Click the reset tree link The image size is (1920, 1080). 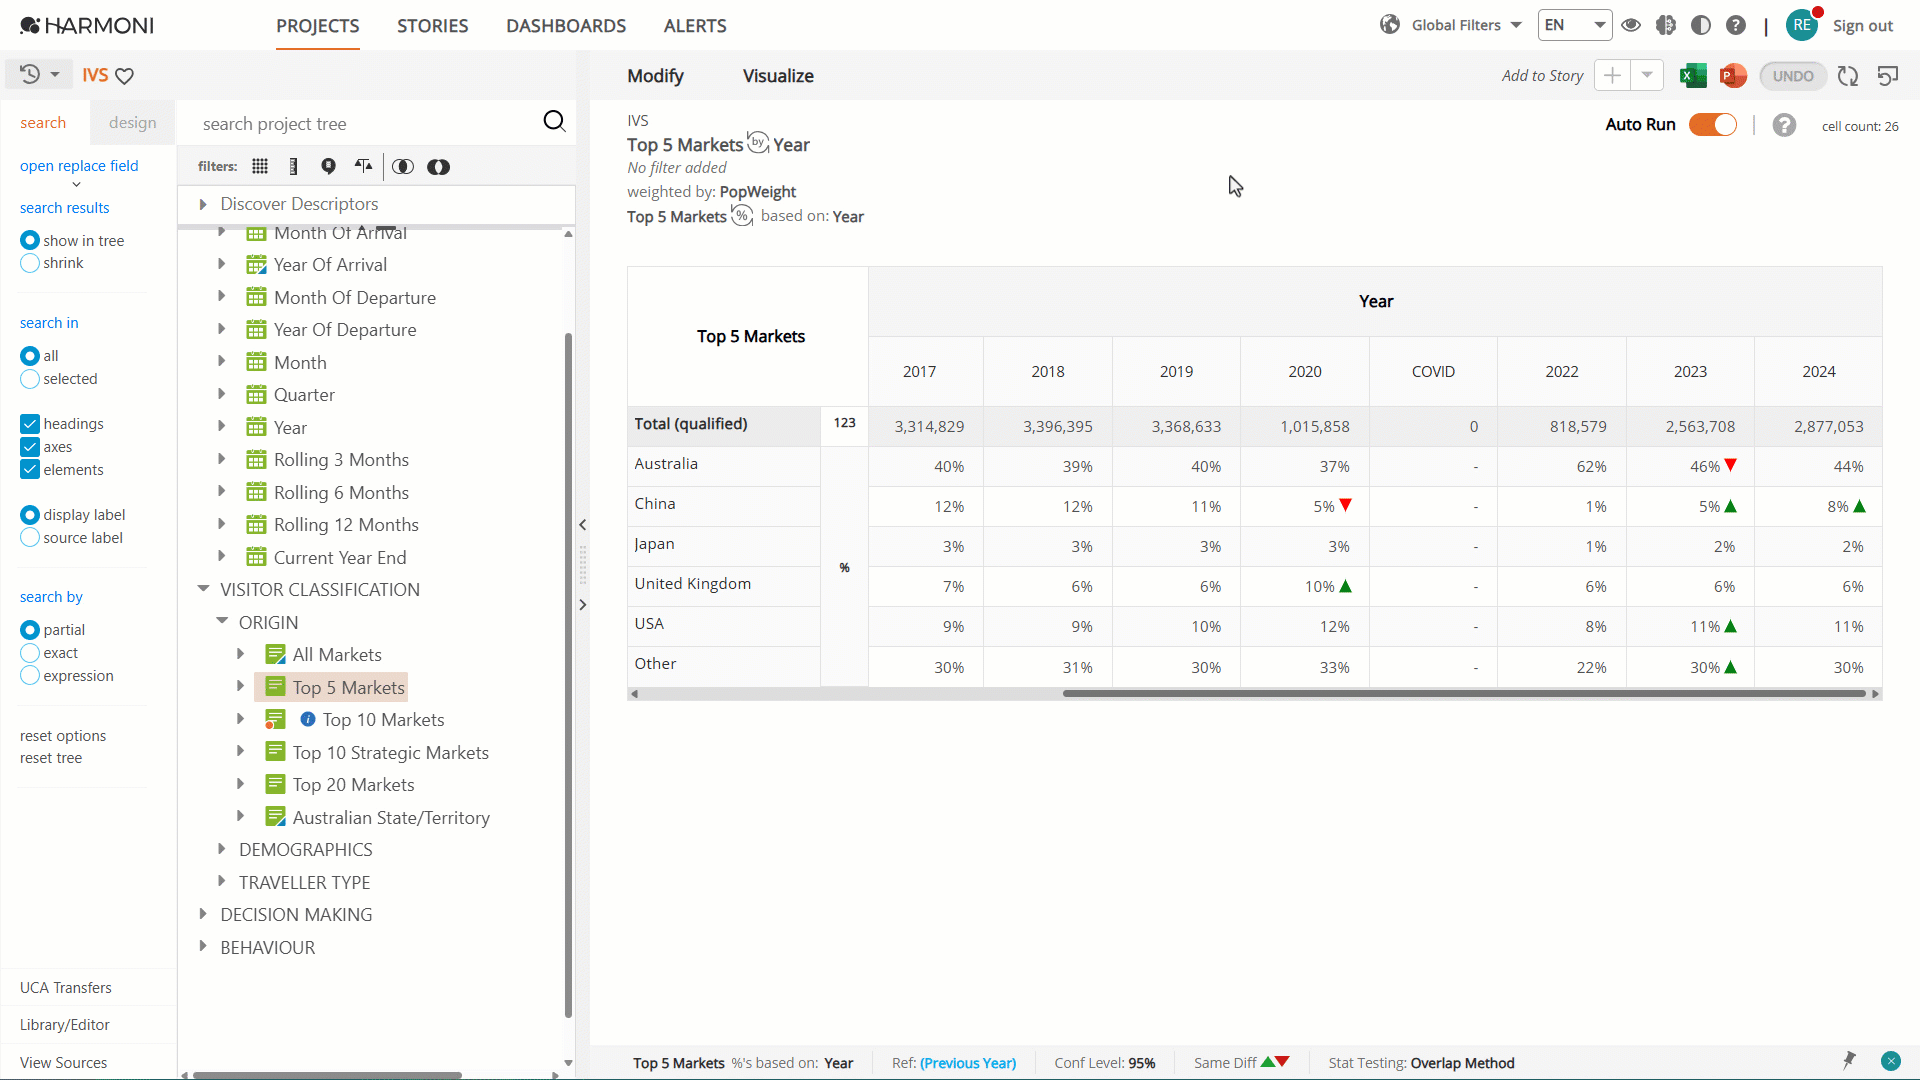[x=51, y=758]
